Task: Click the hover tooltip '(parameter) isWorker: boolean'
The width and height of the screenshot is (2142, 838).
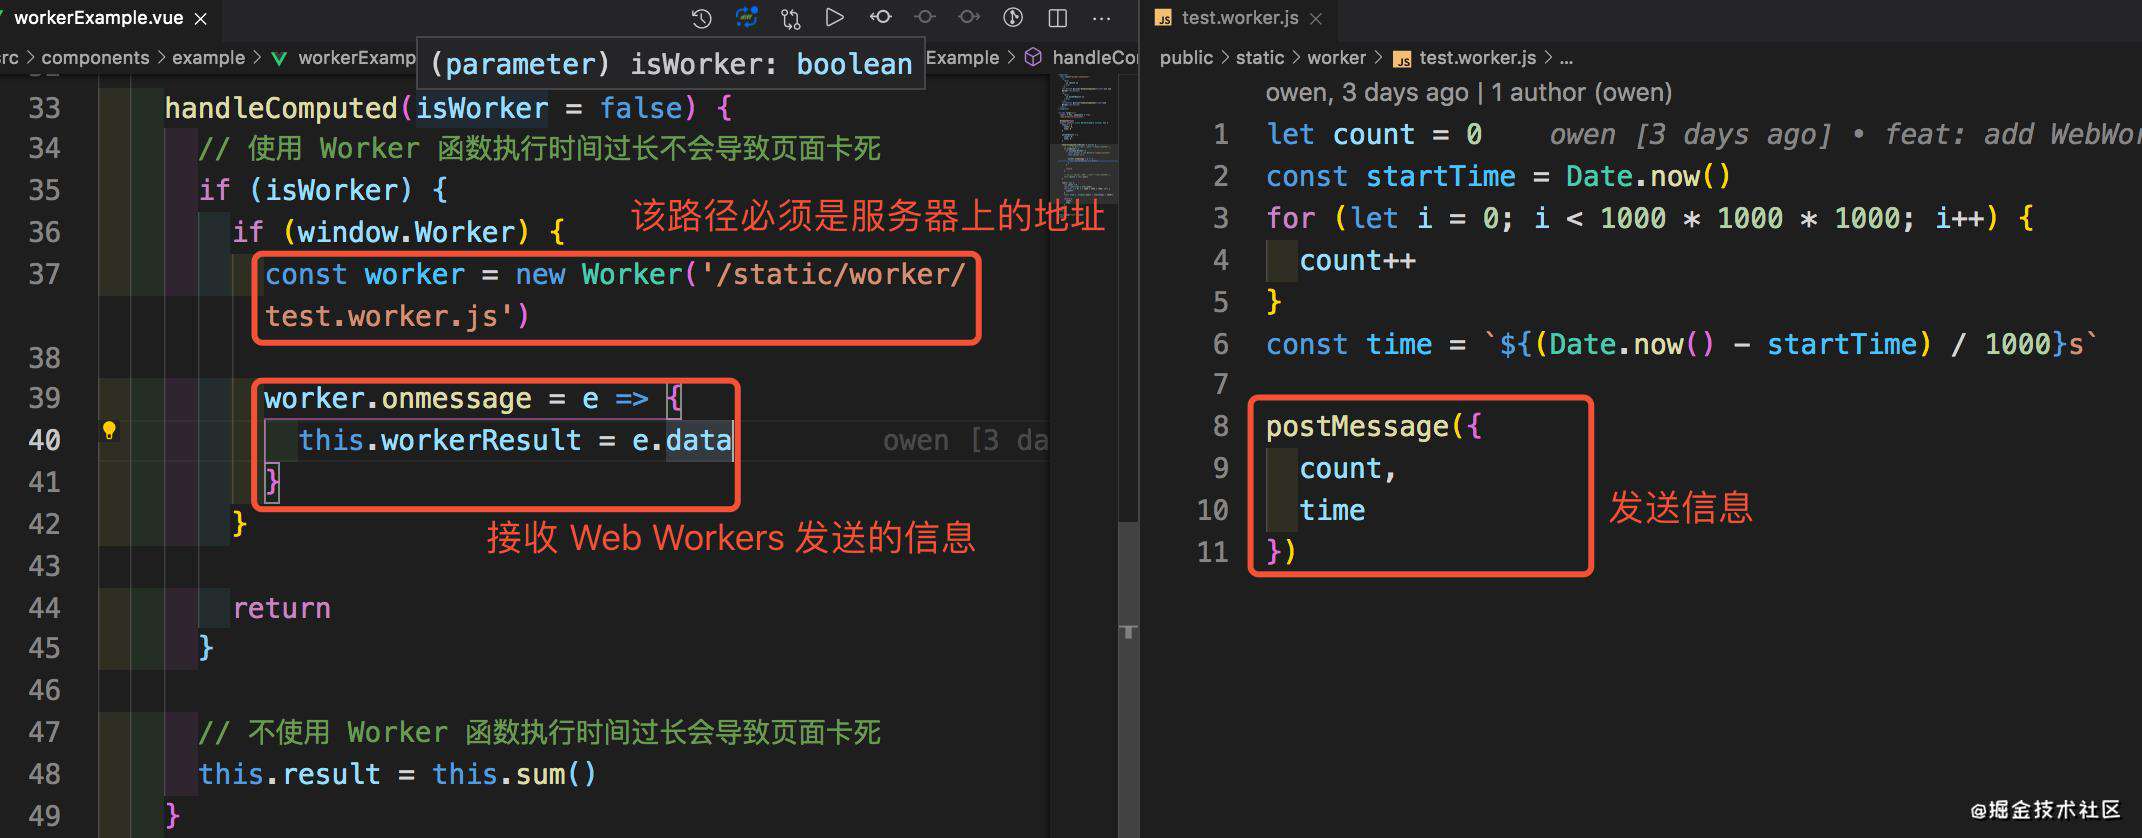Action: pos(671,64)
